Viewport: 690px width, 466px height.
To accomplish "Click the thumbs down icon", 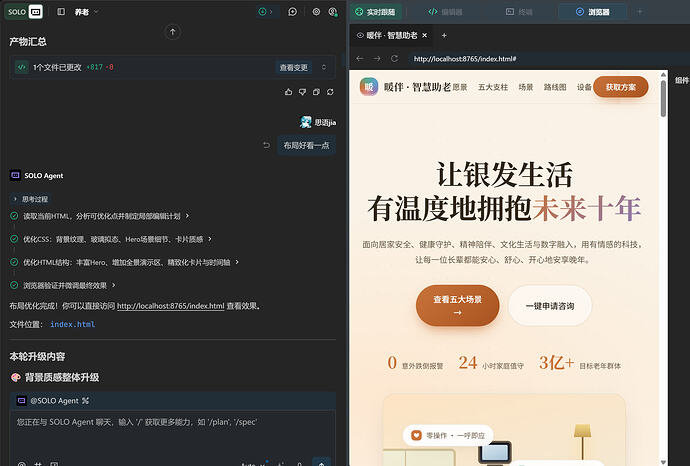I will coord(302,92).
